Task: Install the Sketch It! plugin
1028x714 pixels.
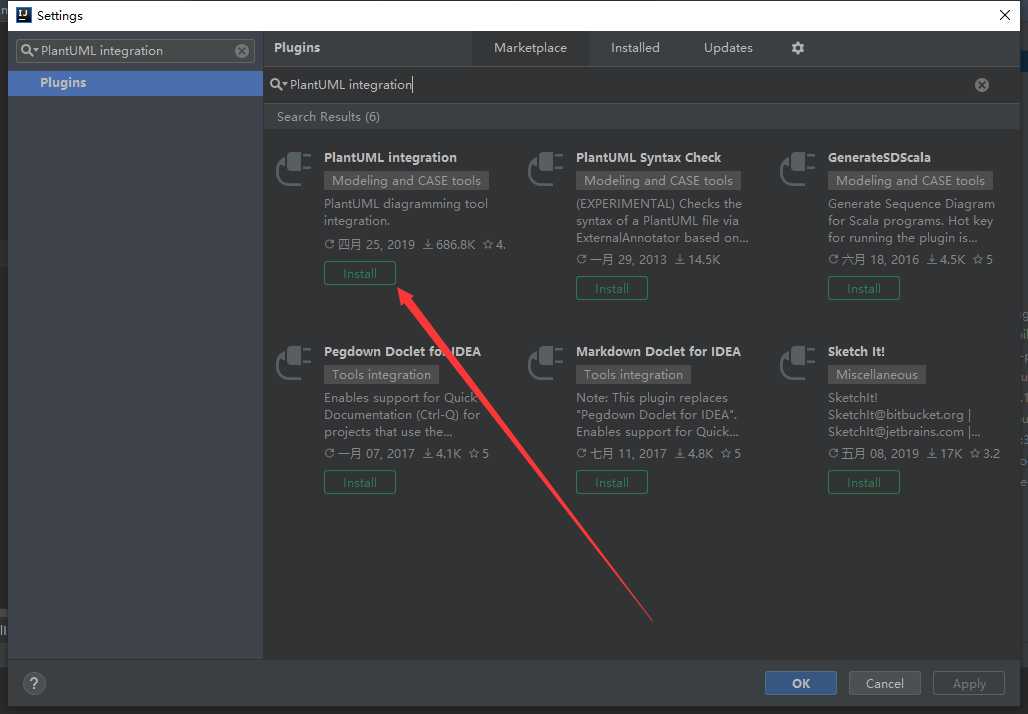Action: pos(863,483)
